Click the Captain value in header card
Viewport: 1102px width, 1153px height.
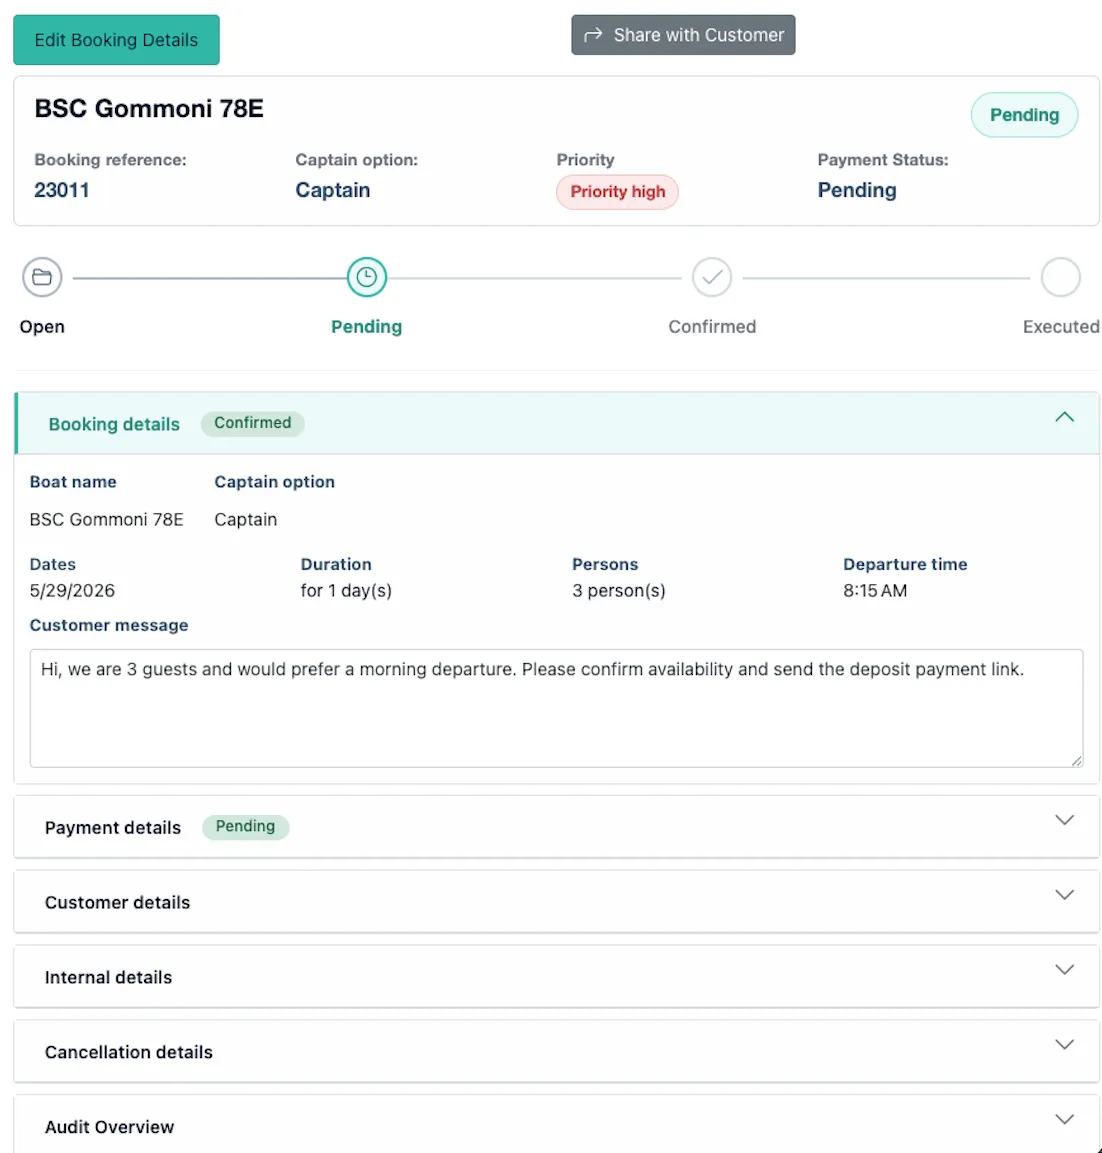click(x=333, y=190)
